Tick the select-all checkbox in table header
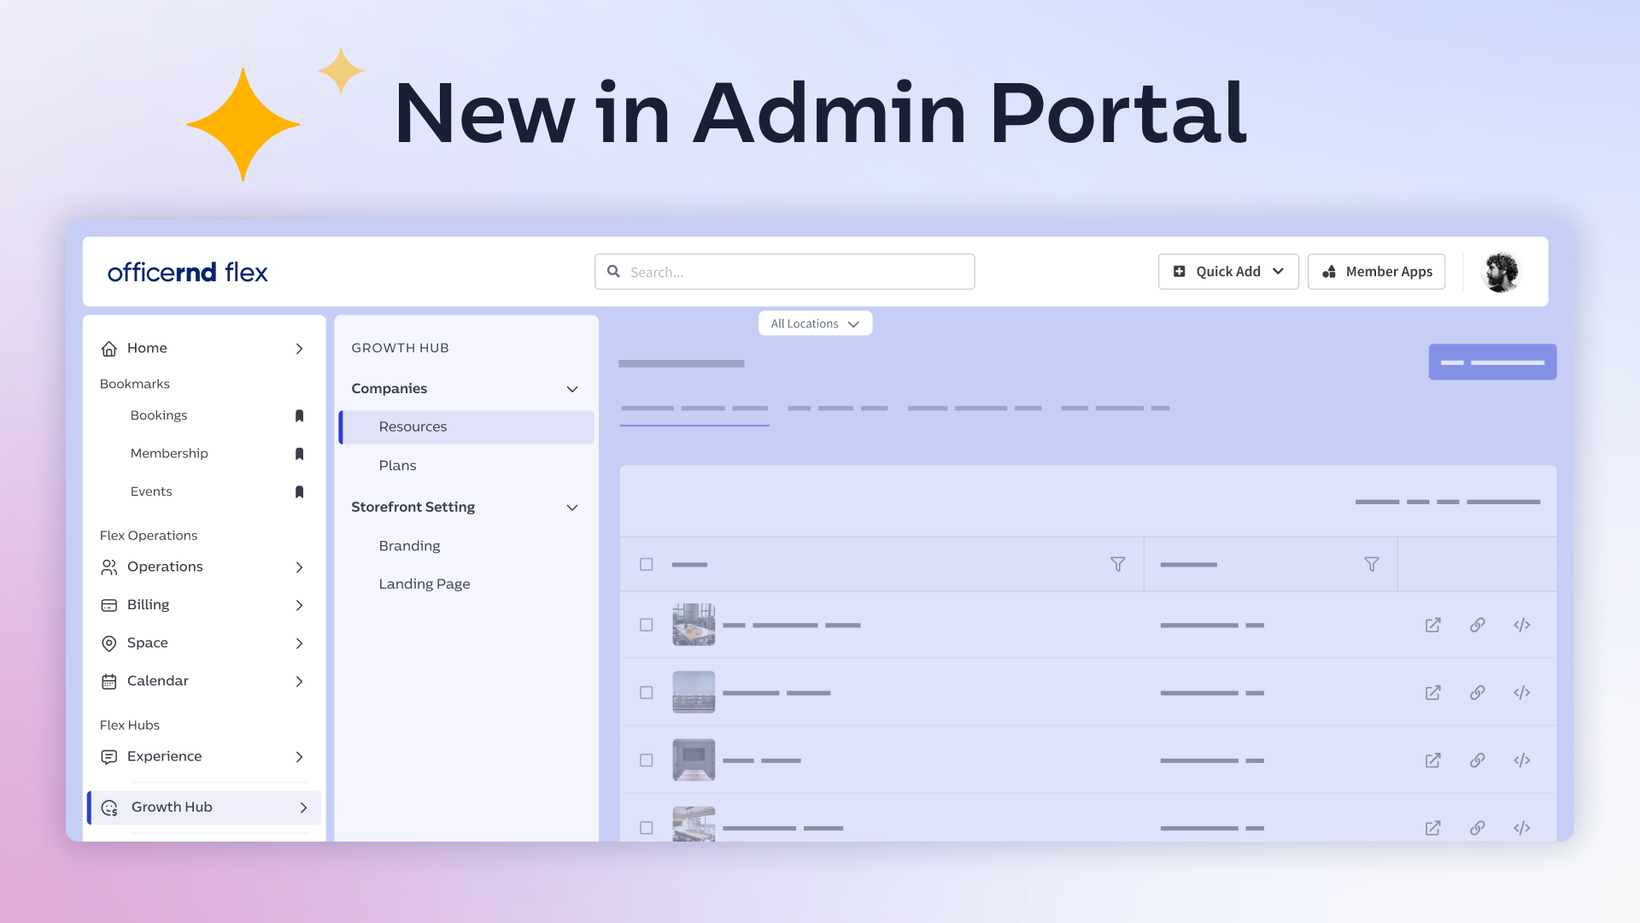The image size is (1640, 923). click(x=647, y=565)
